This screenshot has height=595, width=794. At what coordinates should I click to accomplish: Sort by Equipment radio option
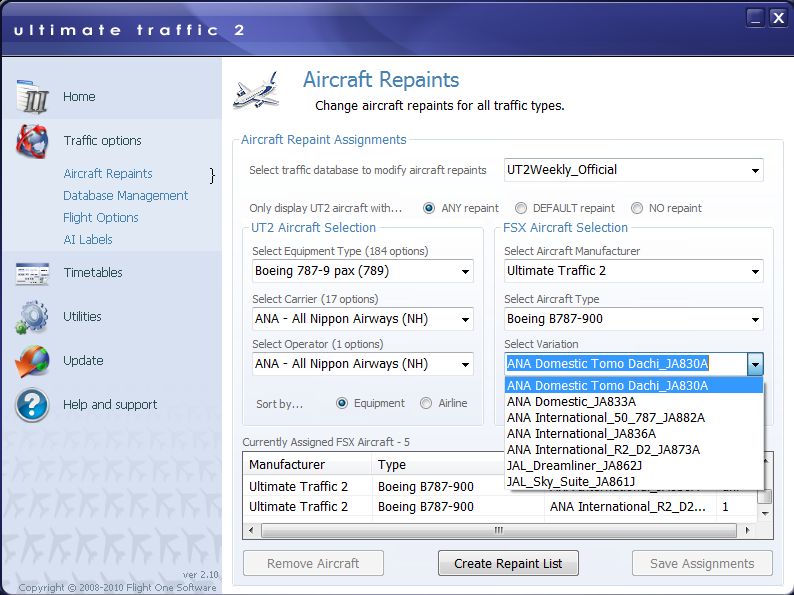(x=342, y=403)
